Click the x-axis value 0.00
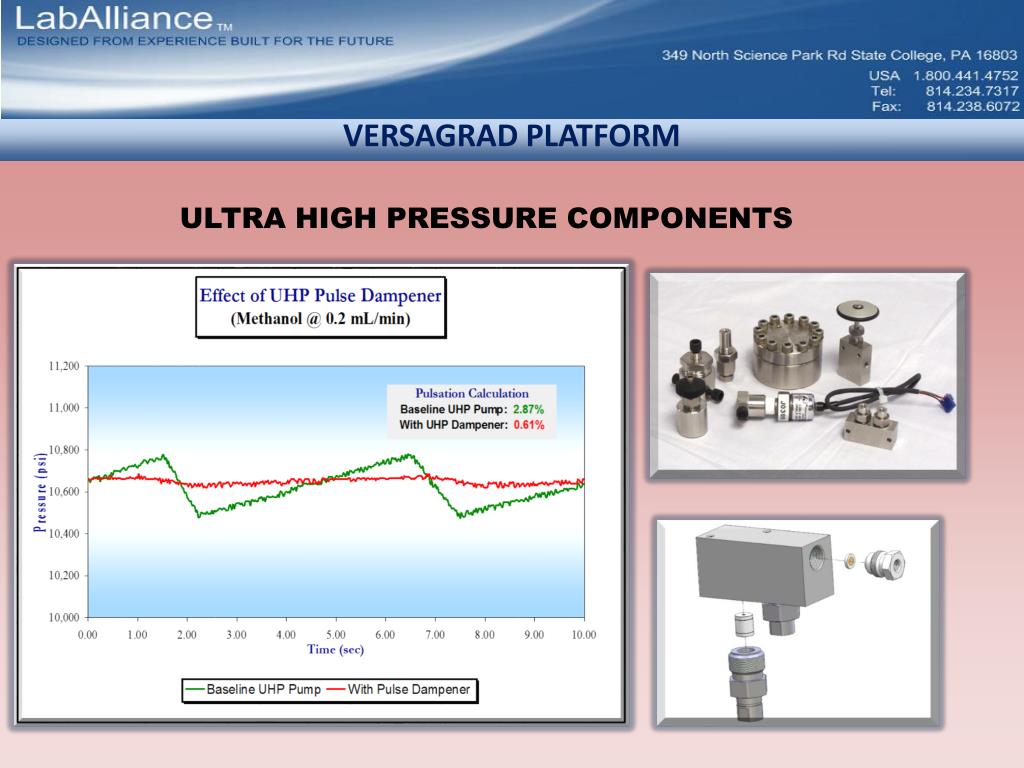1024x768 pixels. click(x=88, y=635)
